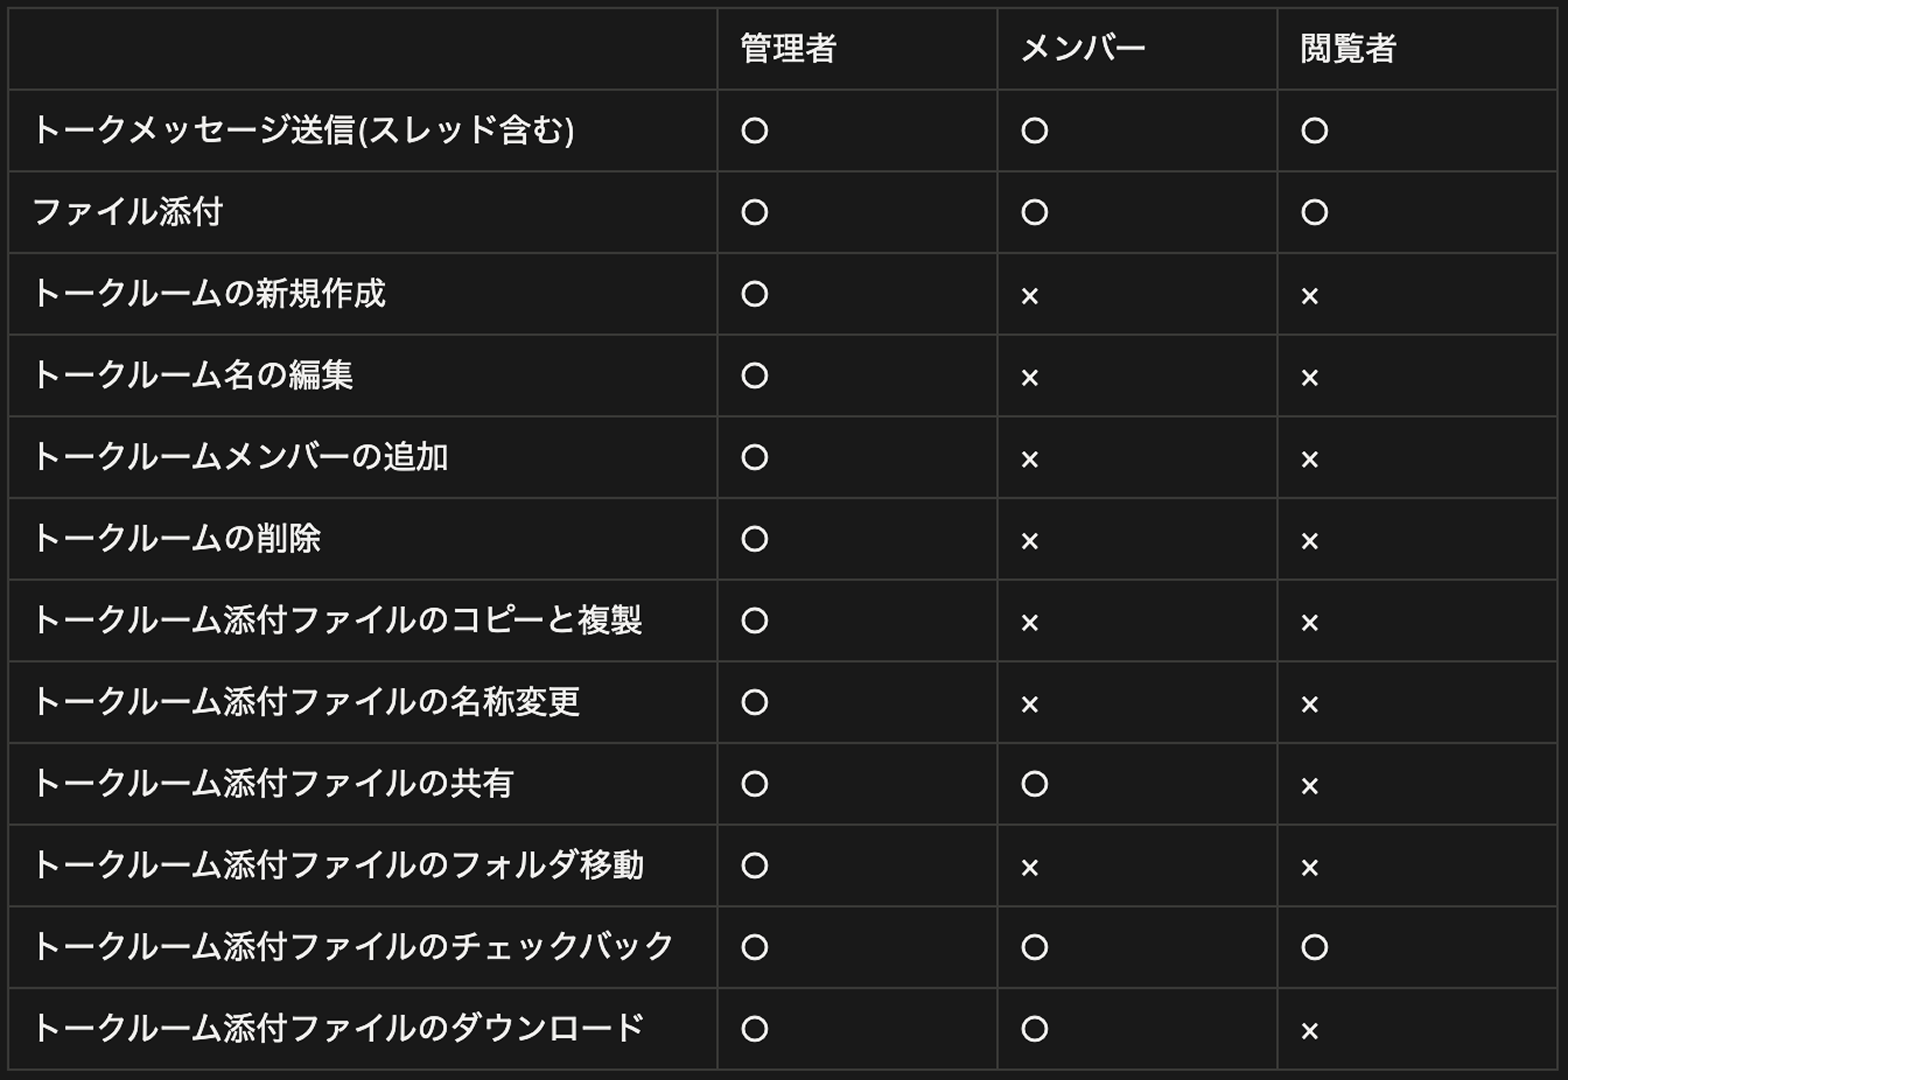Select the トークルーム添付ファイルのコピーと複製 label
Screen dimensions: 1920x1080
pos(337,620)
